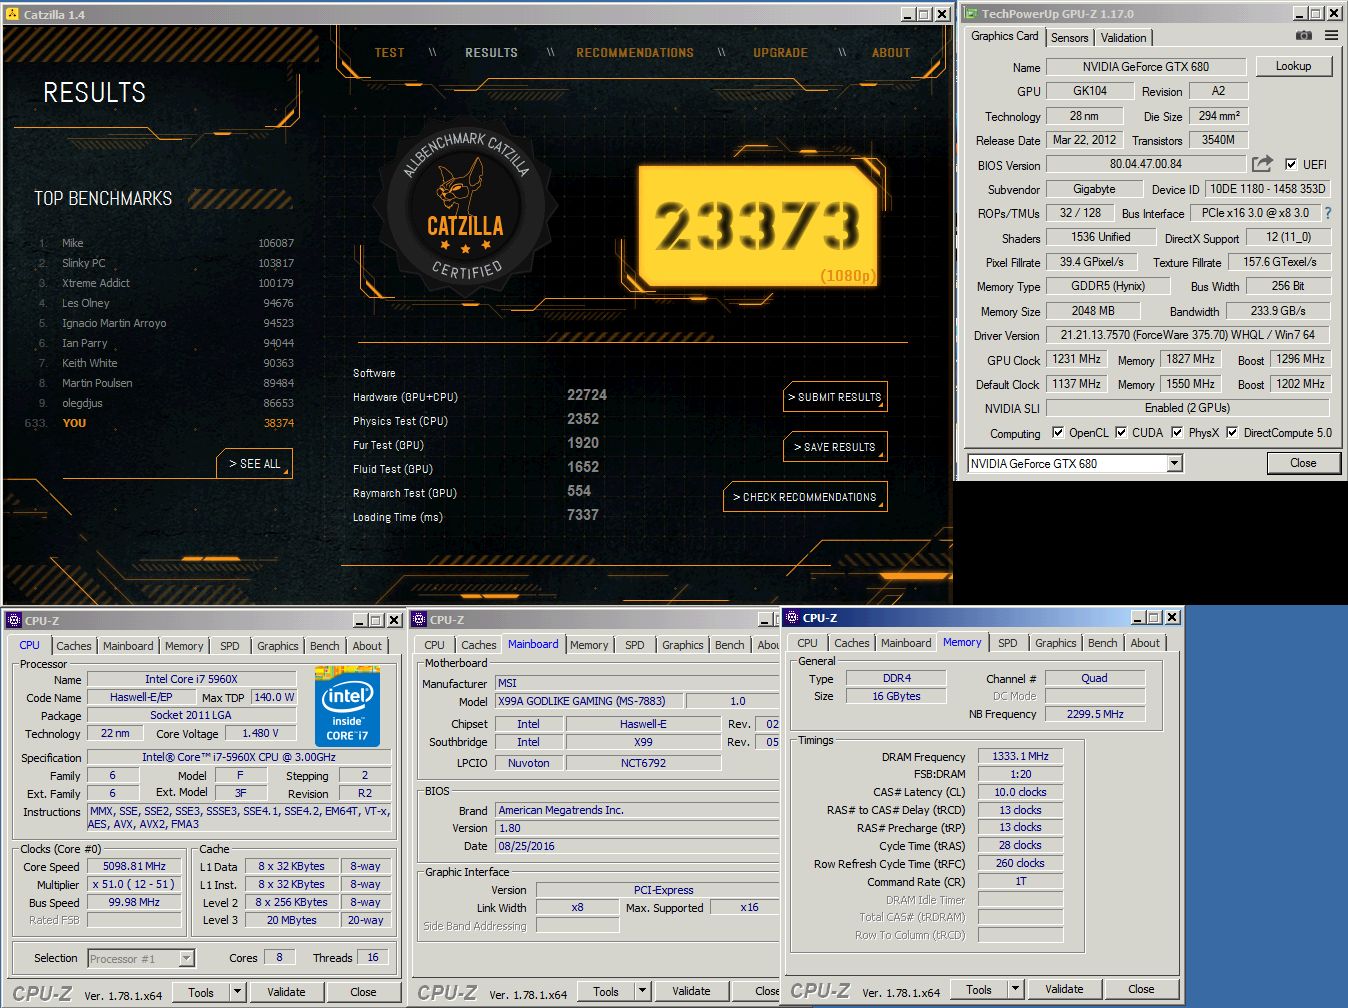The image size is (1348, 1008).
Task: Click the CPU-Z Mainboard window title icon
Action: tap(420, 620)
